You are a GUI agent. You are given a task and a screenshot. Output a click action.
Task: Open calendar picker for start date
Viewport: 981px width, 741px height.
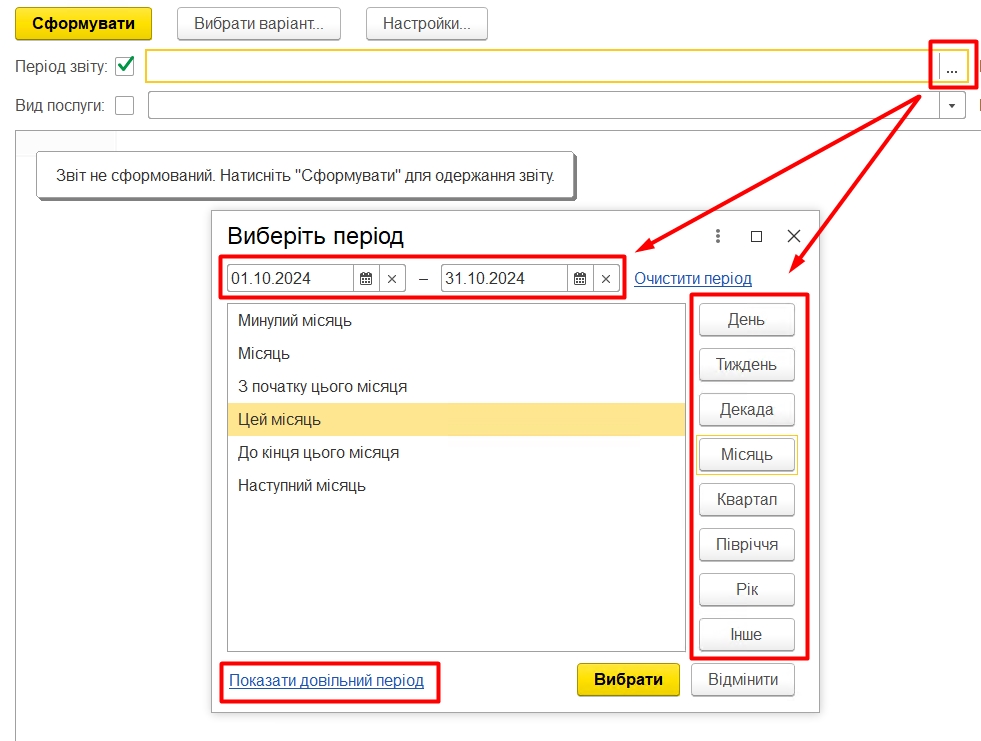(366, 279)
